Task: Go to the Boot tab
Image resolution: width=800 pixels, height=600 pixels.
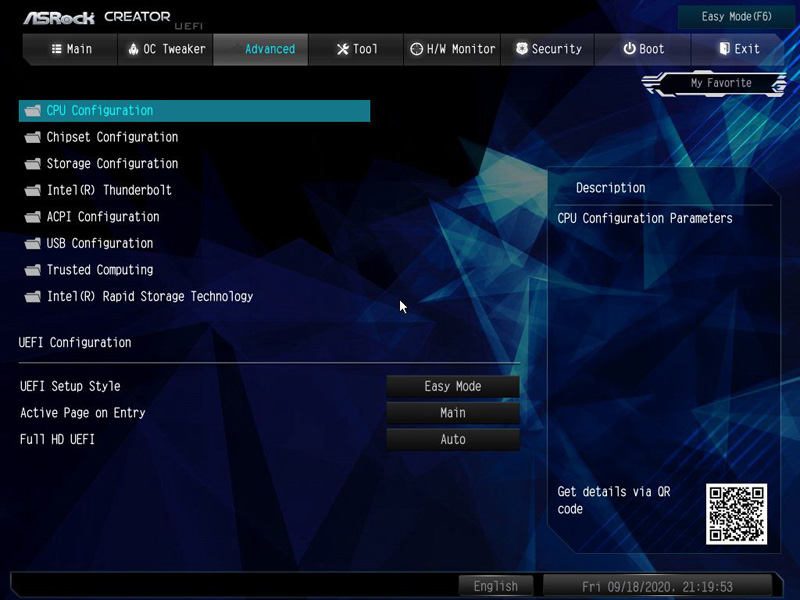Action: pos(643,49)
